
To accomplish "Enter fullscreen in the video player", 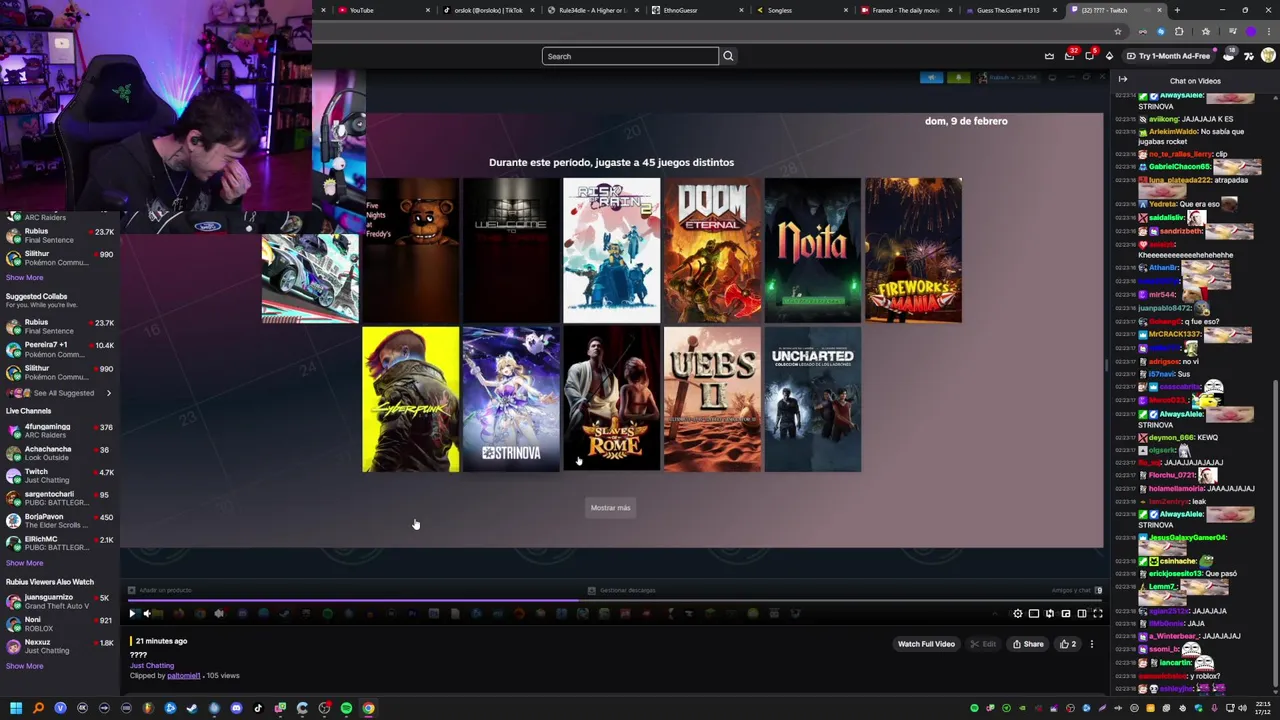I will [x=1098, y=614].
